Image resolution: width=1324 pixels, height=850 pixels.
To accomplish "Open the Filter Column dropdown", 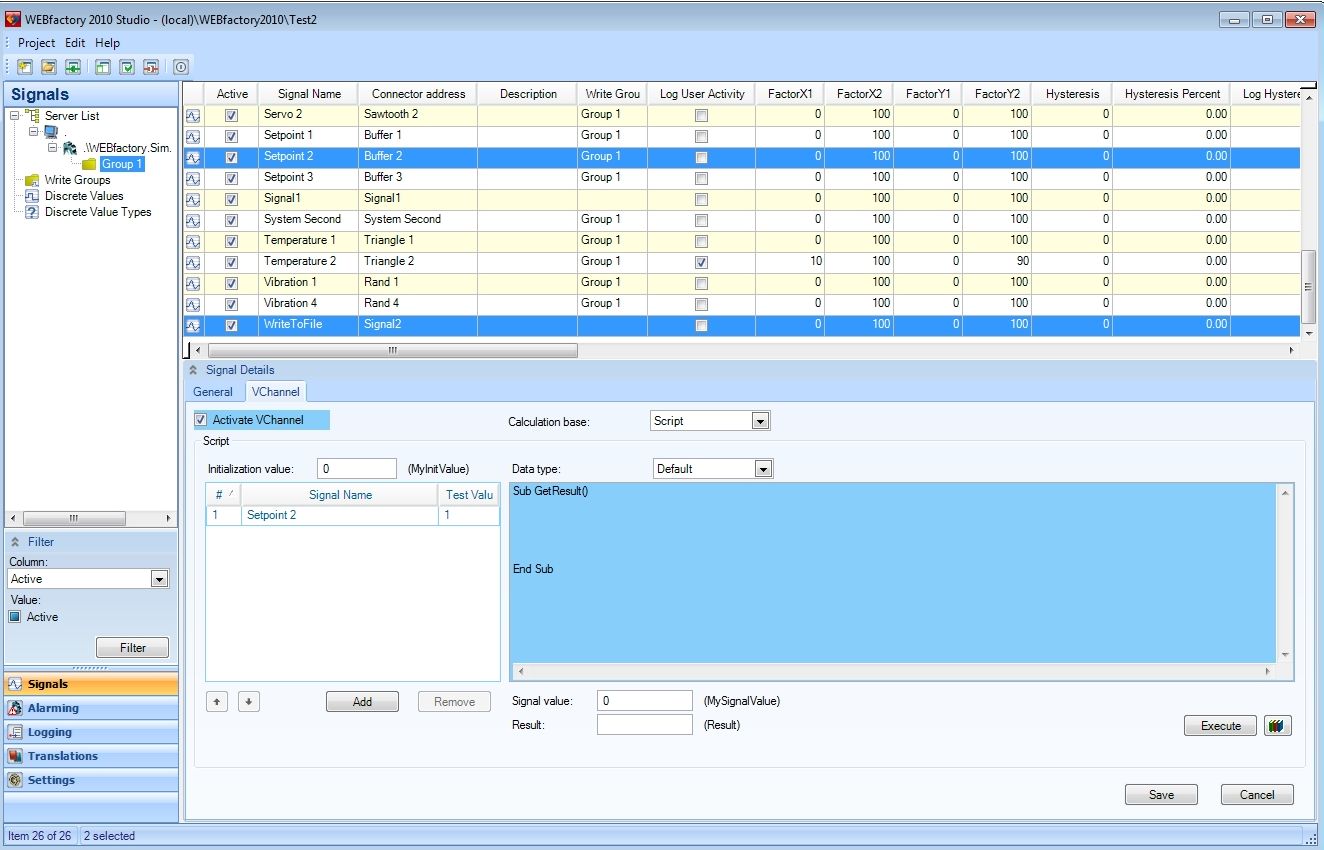I will tap(159, 579).
